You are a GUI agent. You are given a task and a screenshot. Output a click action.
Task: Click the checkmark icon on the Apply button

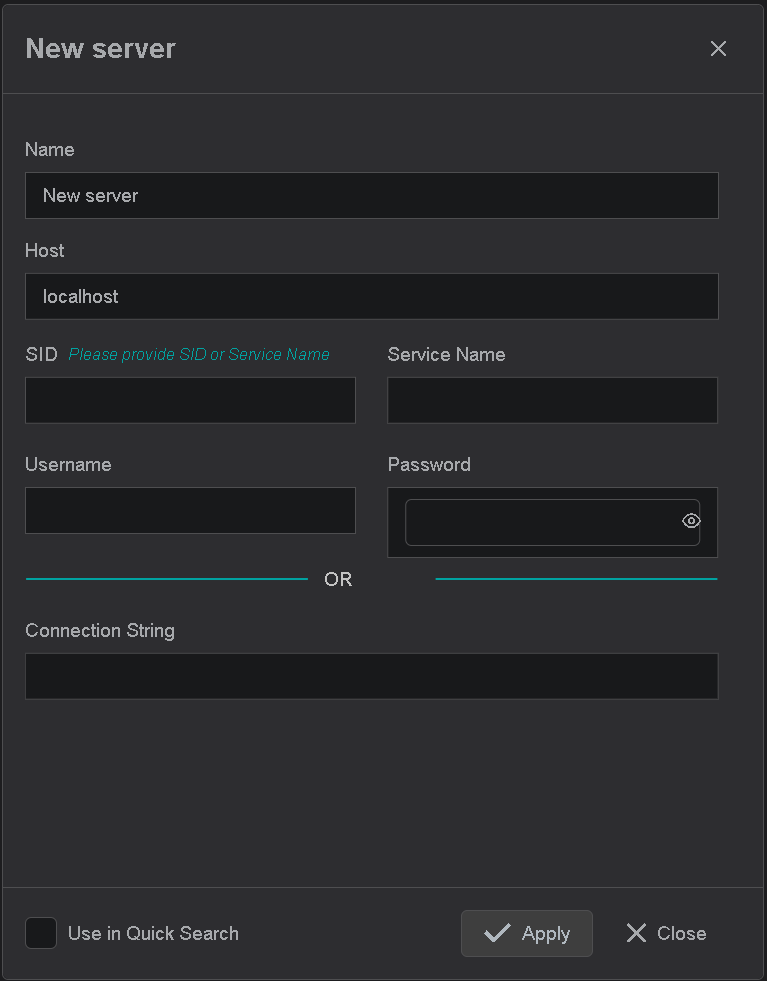(x=497, y=932)
